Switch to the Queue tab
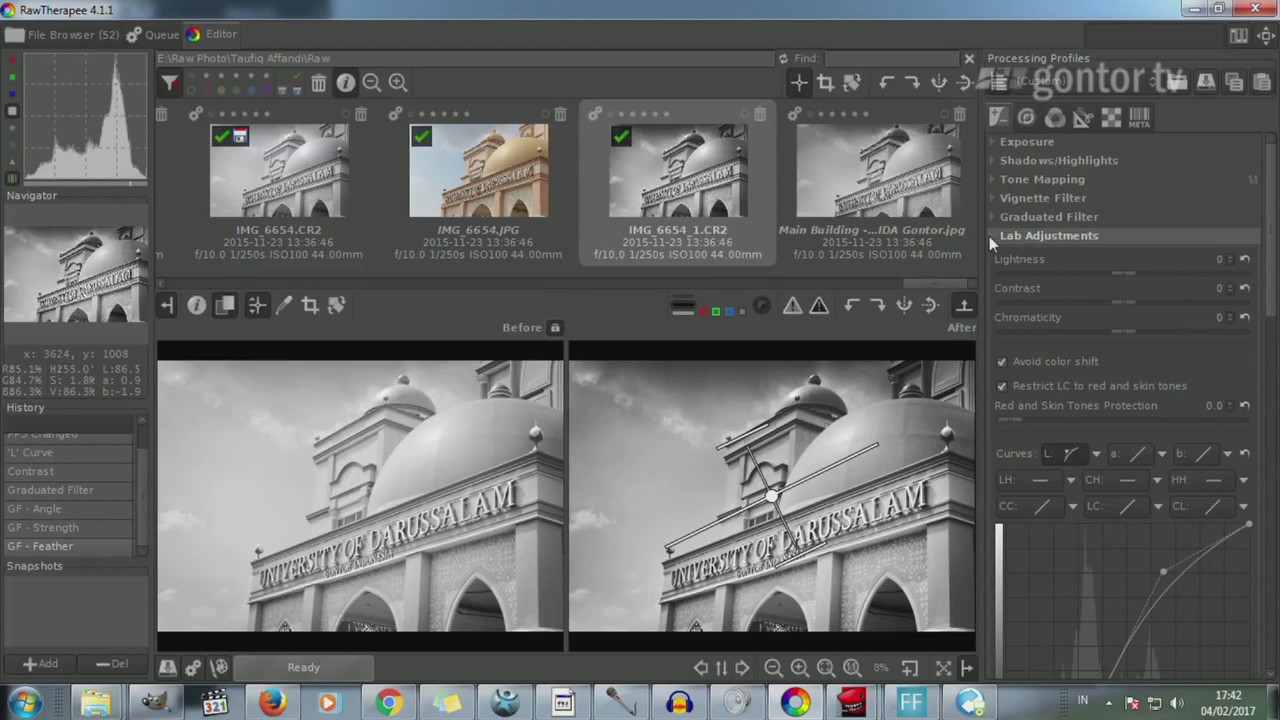Viewport: 1280px width, 720px height. pos(154,34)
